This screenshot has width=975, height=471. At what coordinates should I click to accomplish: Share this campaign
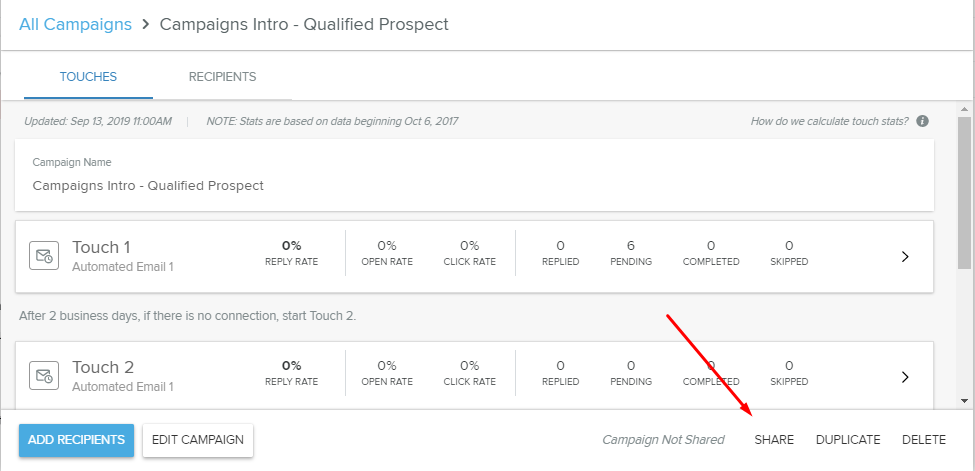(774, 440)
